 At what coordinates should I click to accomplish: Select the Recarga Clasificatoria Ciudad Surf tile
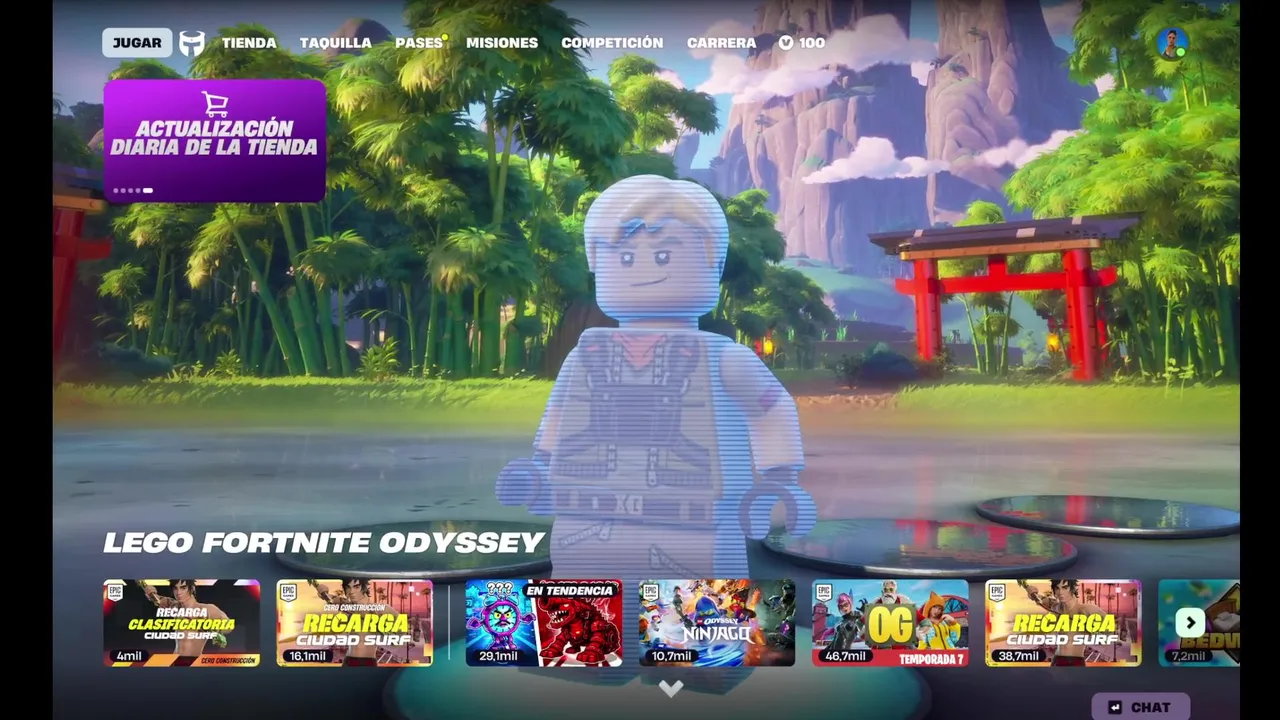[182, 623]
